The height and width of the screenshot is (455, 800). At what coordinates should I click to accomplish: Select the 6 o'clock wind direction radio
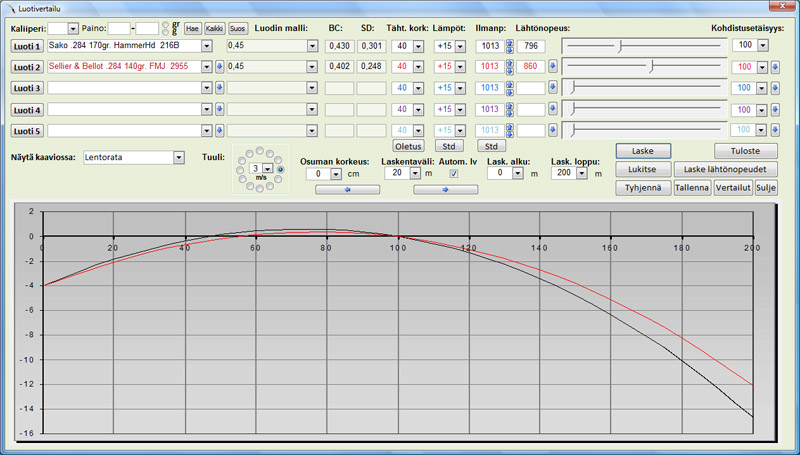tap(260, 189)
